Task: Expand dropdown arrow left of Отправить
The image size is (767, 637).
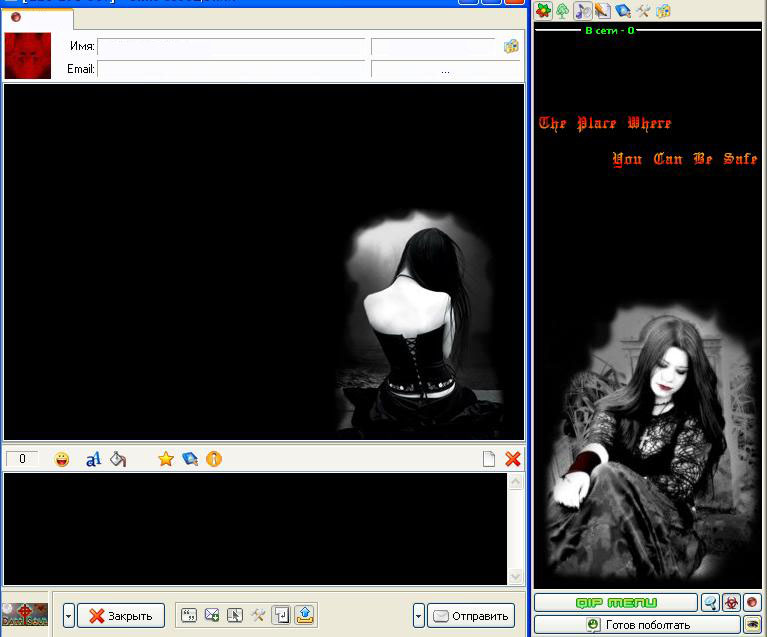Action: (418, 616)
